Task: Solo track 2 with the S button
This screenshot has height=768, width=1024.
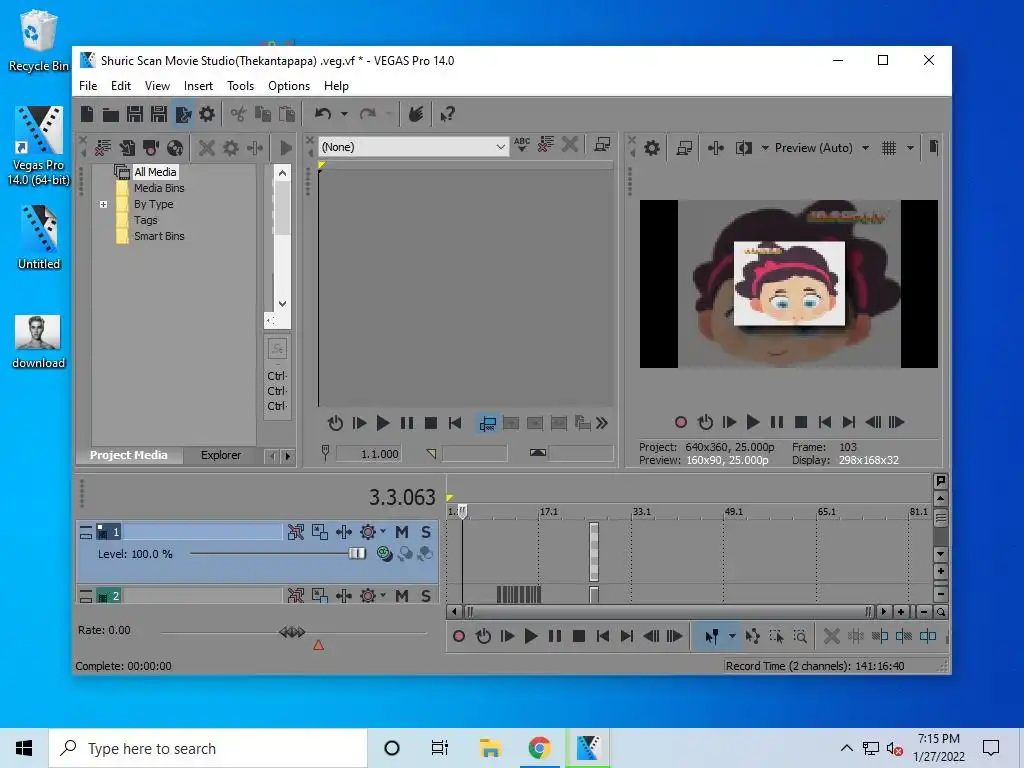Action: click(426, 595)
